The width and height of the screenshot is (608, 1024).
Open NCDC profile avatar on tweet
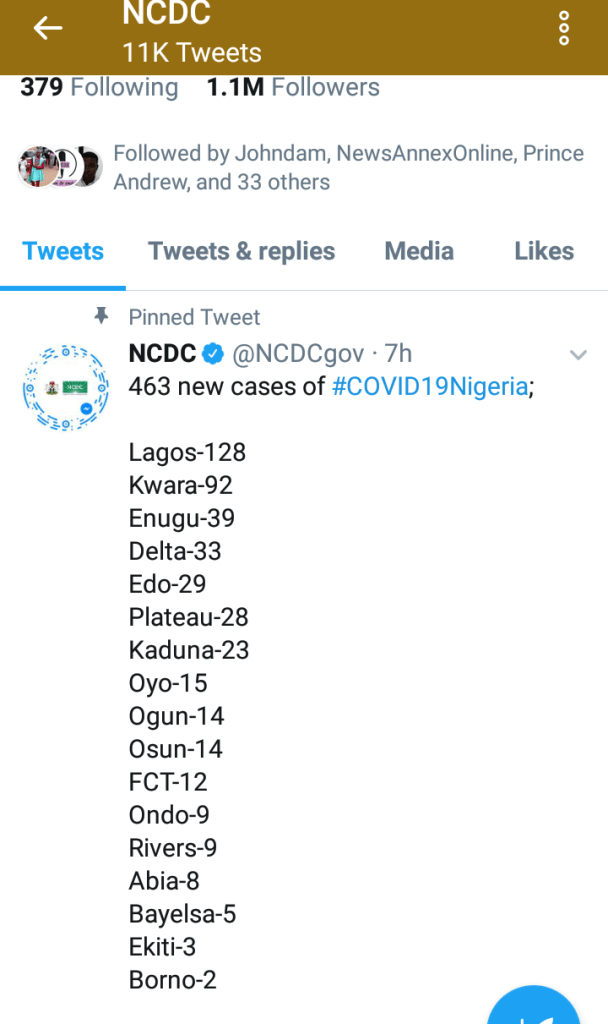click(64, 387)
